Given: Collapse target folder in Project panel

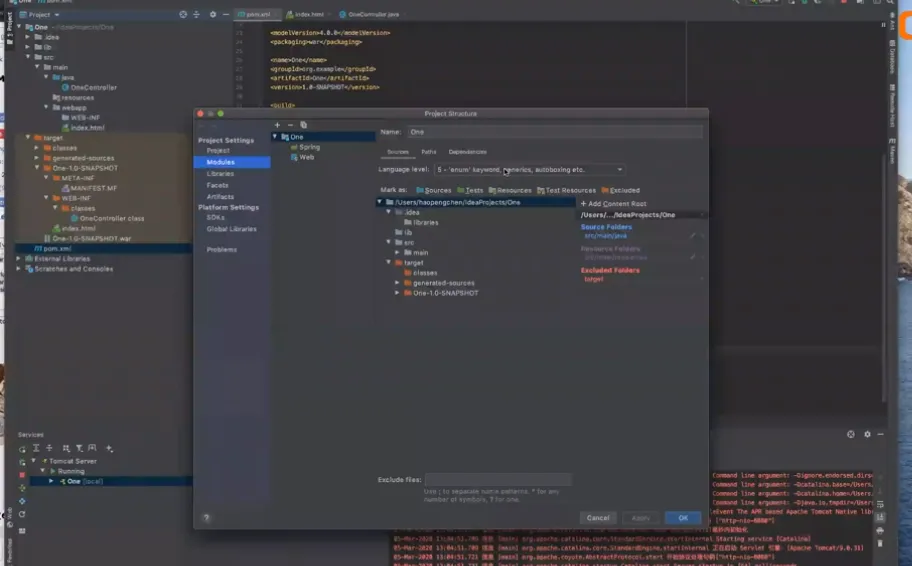Looking at the screenshot, I should tap(27, 138).
